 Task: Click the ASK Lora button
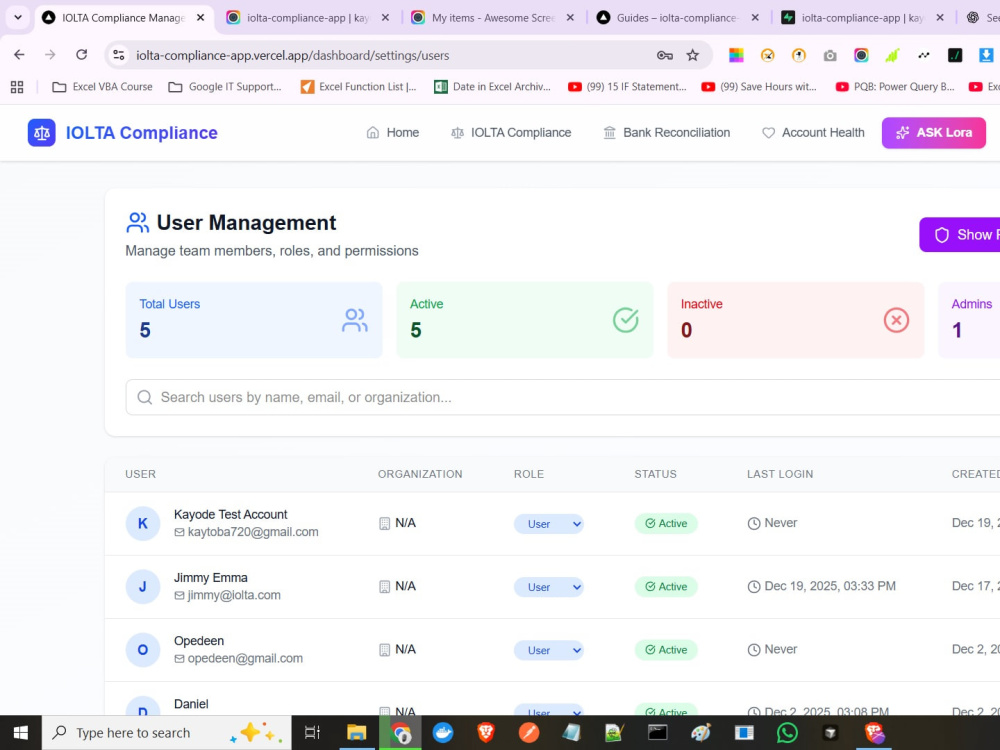(x=934, y=133)
